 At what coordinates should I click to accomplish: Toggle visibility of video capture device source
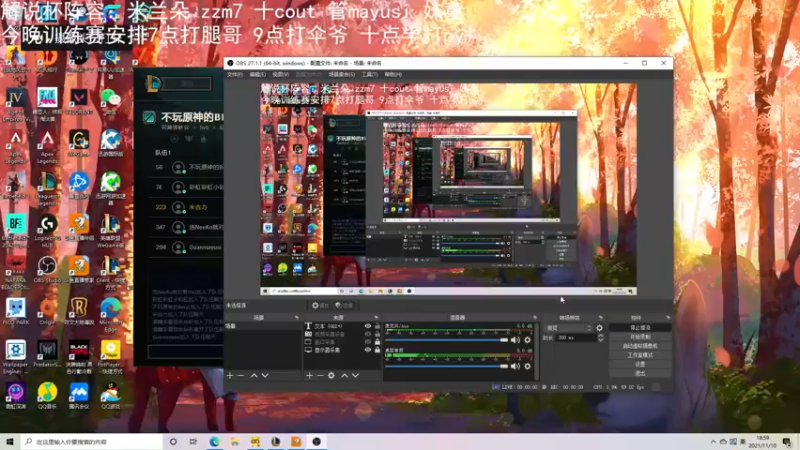367,334
